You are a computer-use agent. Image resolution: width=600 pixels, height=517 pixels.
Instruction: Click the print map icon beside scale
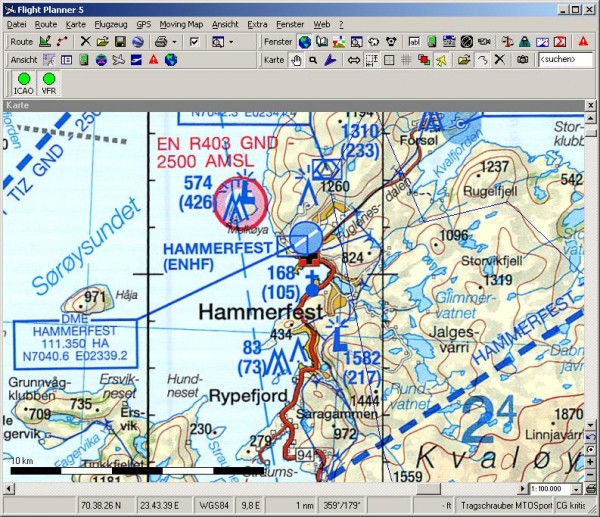[590, 489]
